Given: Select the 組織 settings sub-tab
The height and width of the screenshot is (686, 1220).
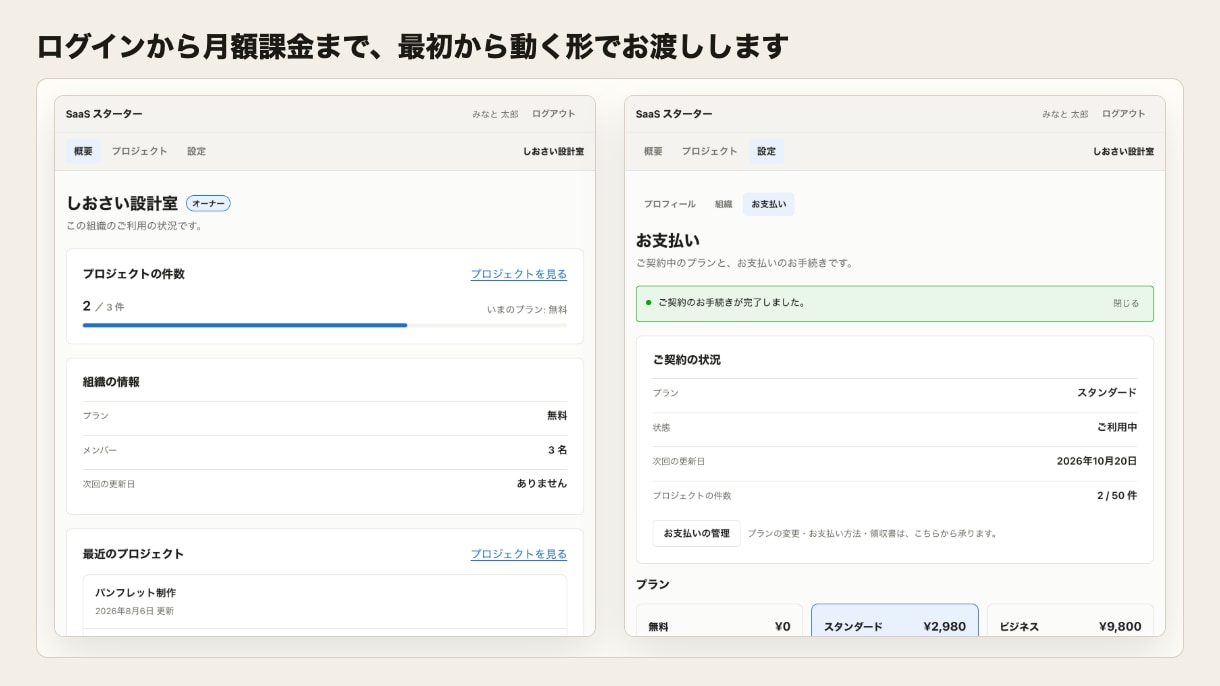Looking at the screenshot, I should pos(724,204).
